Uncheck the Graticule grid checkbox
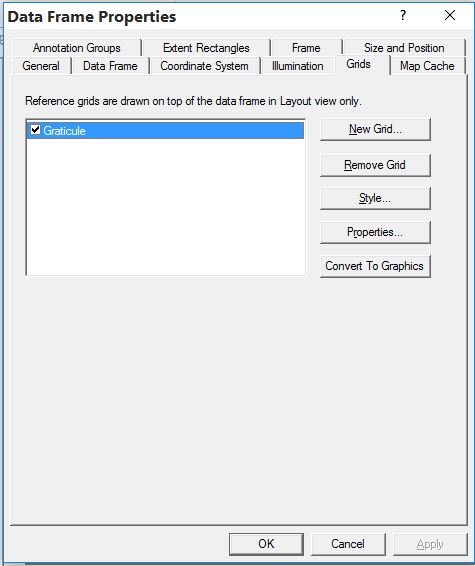 (35, 129)
